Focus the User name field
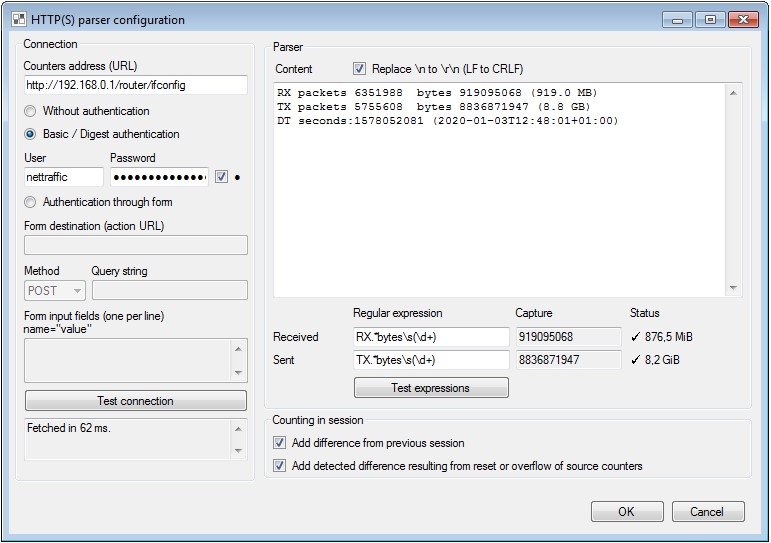 point(63,177)
